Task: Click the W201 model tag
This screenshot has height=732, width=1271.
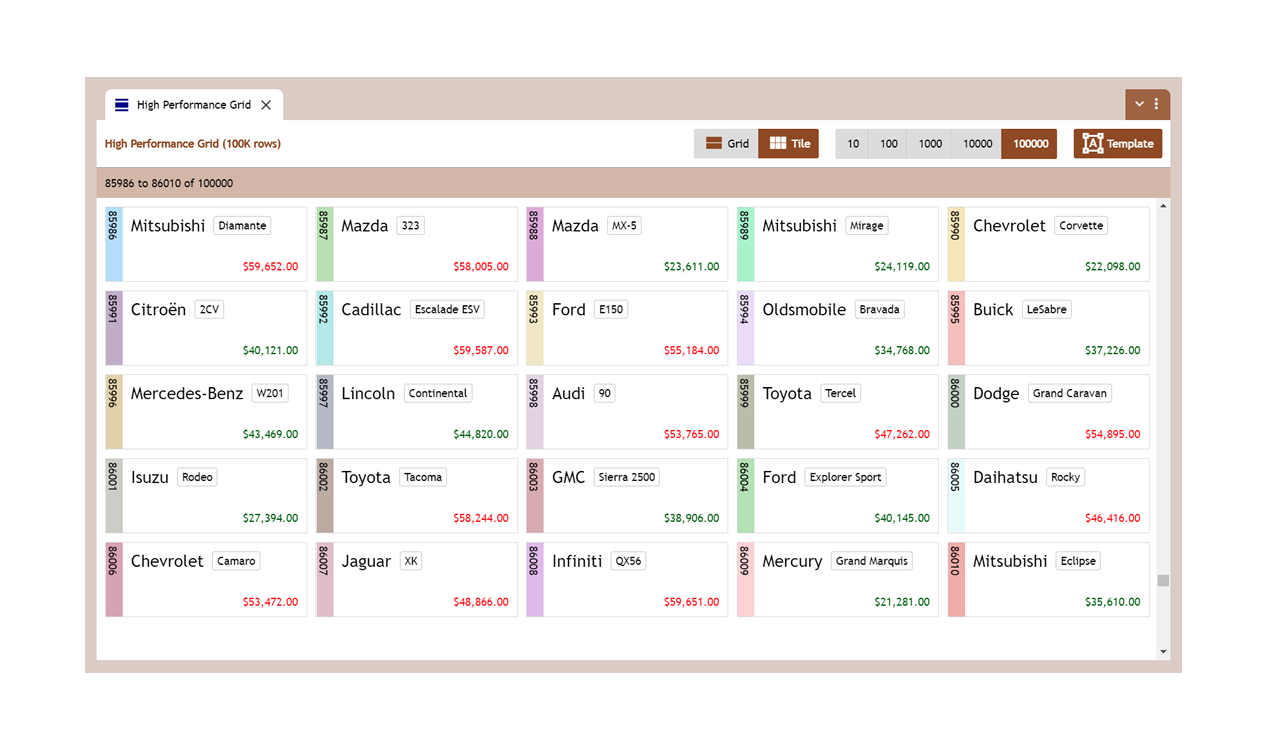Action: pyautogui.click(x=270, y=394)
